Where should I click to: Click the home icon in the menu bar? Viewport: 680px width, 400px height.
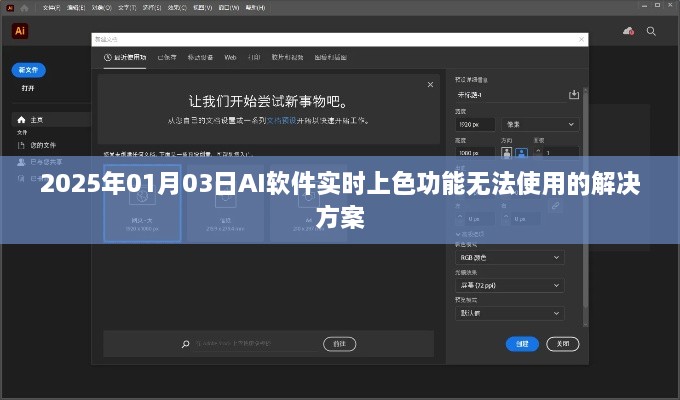[25, 8]
